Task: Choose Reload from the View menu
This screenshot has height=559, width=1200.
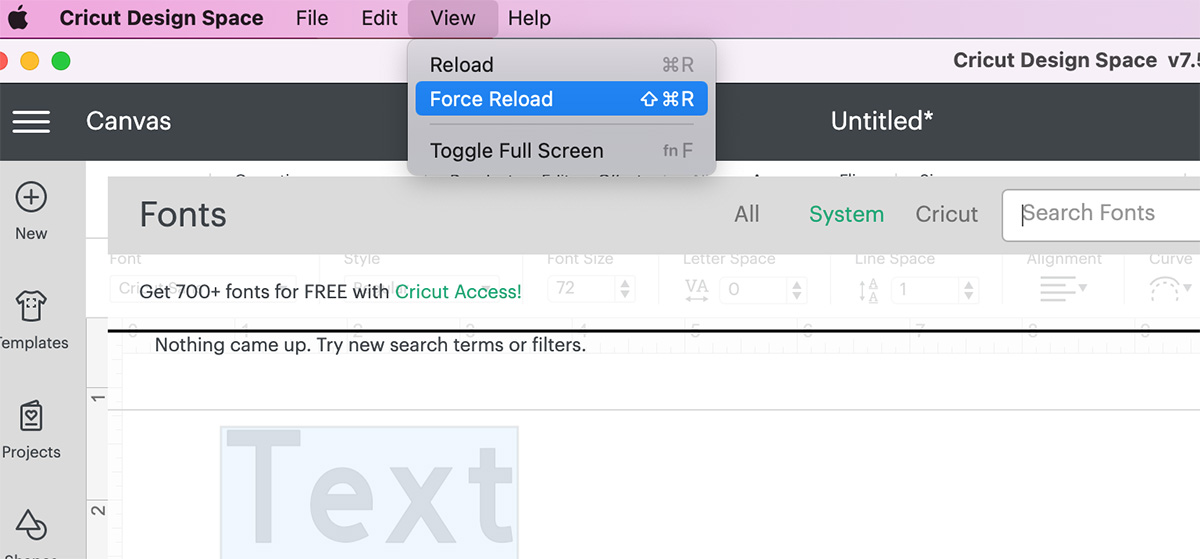Action: pos(561,65)
